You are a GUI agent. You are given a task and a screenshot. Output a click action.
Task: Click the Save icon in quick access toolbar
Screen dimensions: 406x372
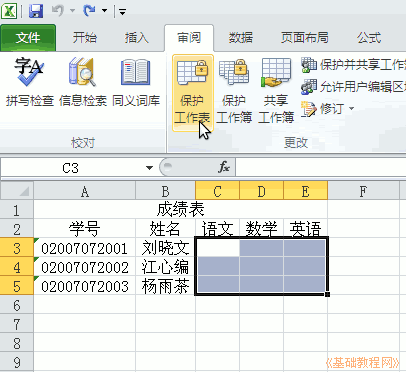point(36,11)
